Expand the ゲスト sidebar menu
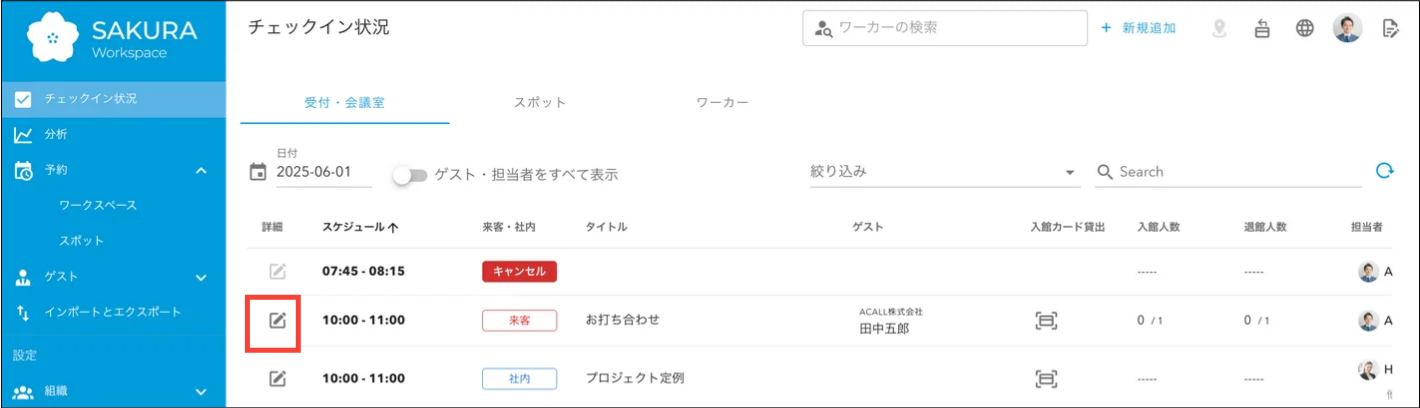The height and width of the screenshot is (408, 1420). pos(201,277)
